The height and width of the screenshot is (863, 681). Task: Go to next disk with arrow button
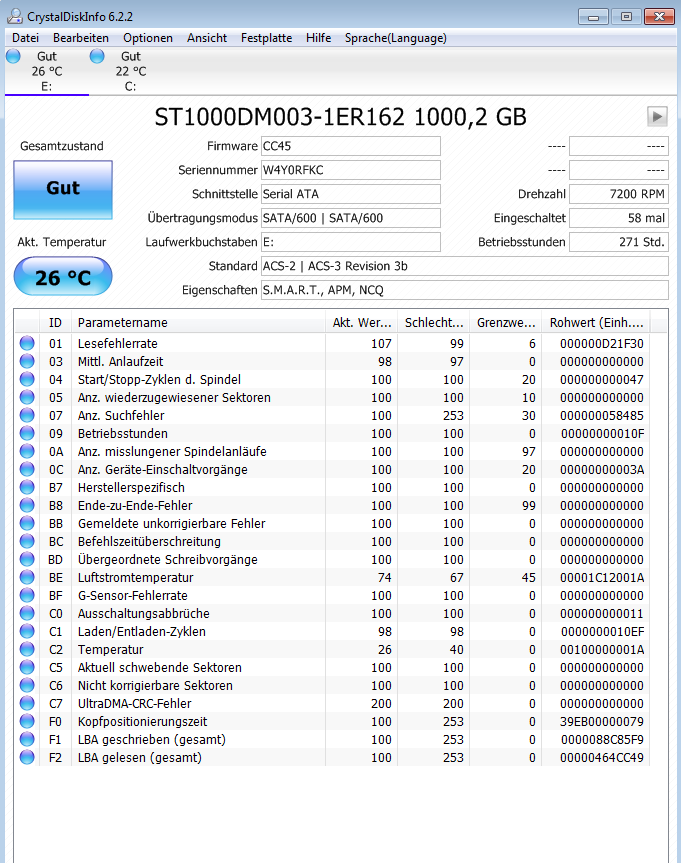click(657, 117)
